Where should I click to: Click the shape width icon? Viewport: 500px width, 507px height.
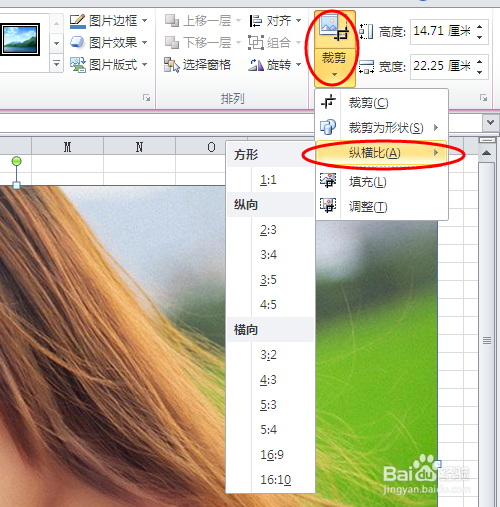pyautogui.click(x=366, y=67)
